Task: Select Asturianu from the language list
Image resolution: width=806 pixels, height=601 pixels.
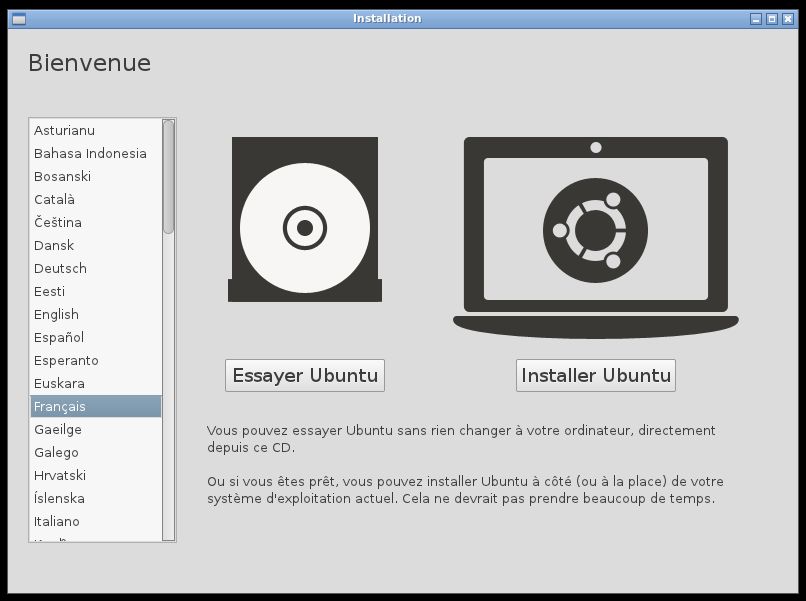Action: point(96,131)
